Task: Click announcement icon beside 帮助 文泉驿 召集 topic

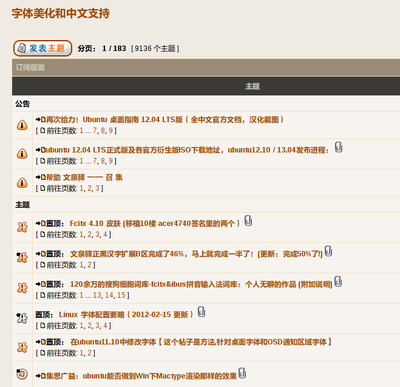Action: 22,183
